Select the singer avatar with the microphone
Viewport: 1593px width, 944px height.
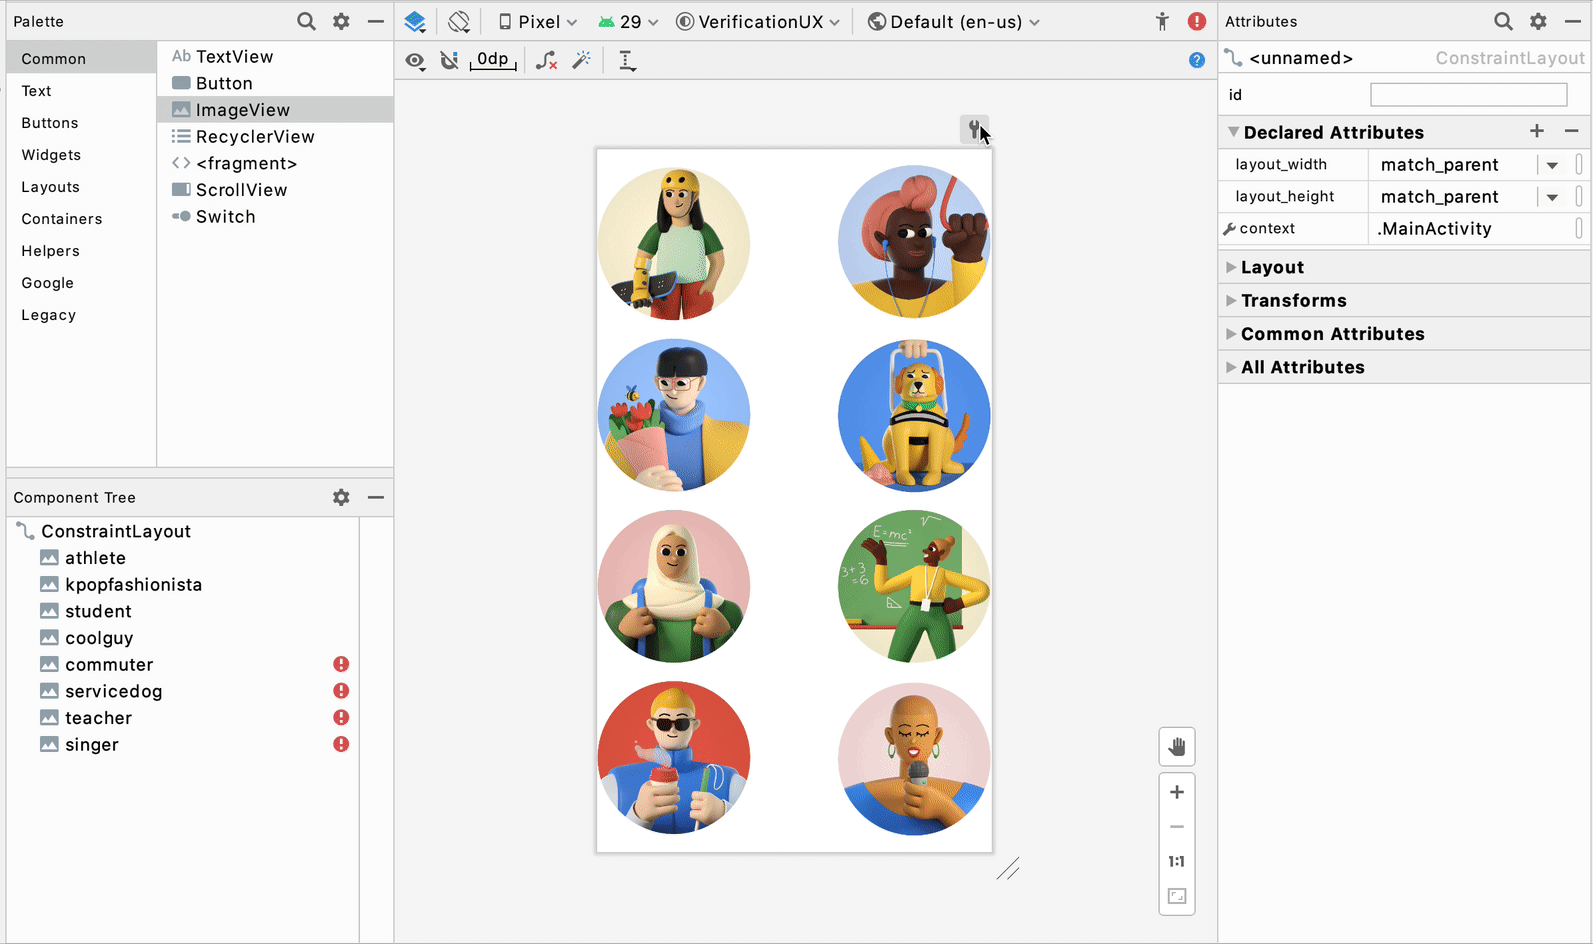pos(914,759)
